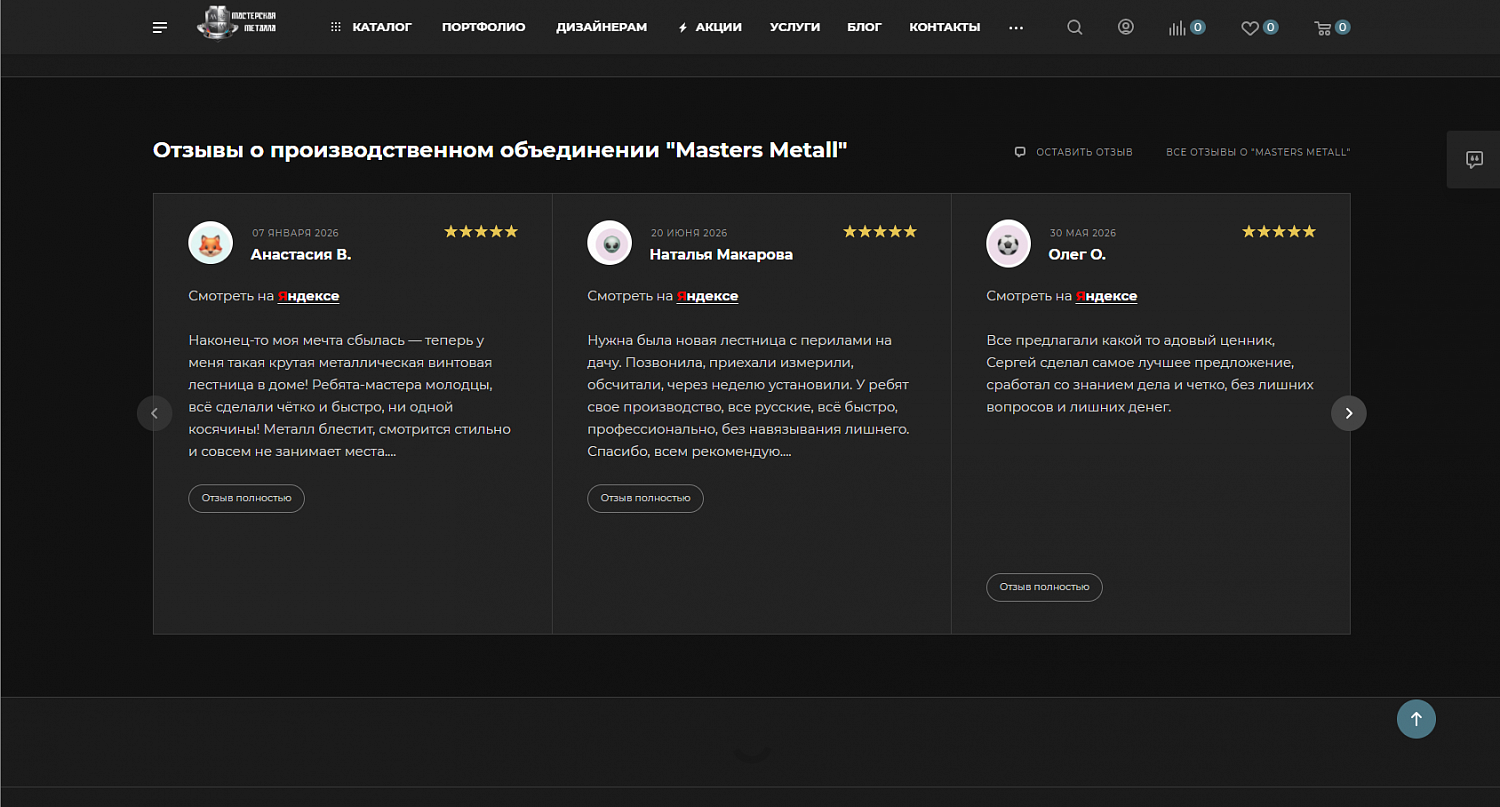Click review text starting "Наконец-то моя мечта сбылась"
The image size is (1500, 807).
(x=350, y=396)
